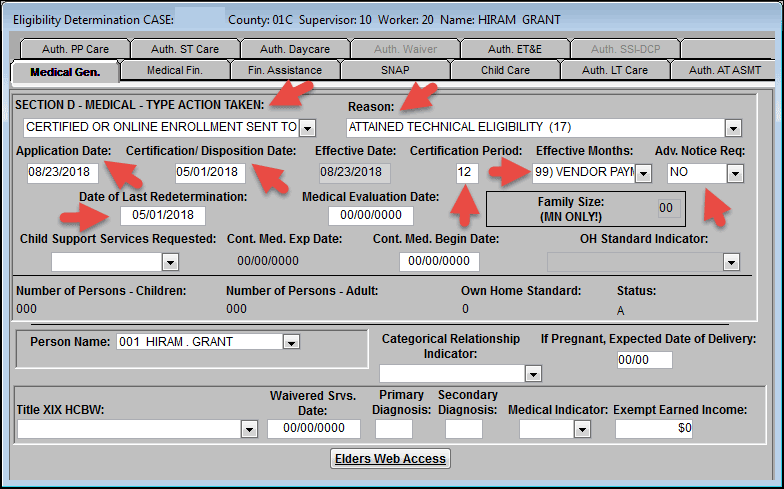Click the Cont. Med. Begin Date field
Screen dimensions: 784x489
click(x=439, y=262)
